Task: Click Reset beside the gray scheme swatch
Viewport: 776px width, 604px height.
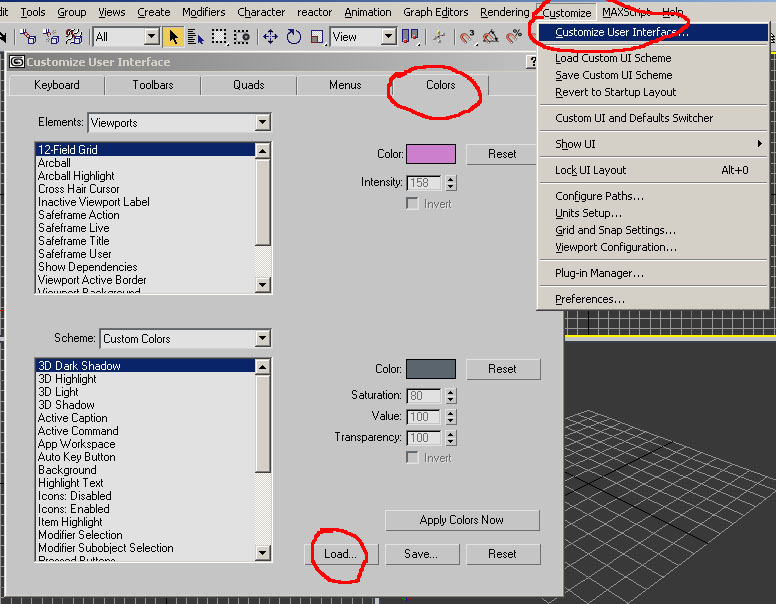Action: click(x=503, y=369)
